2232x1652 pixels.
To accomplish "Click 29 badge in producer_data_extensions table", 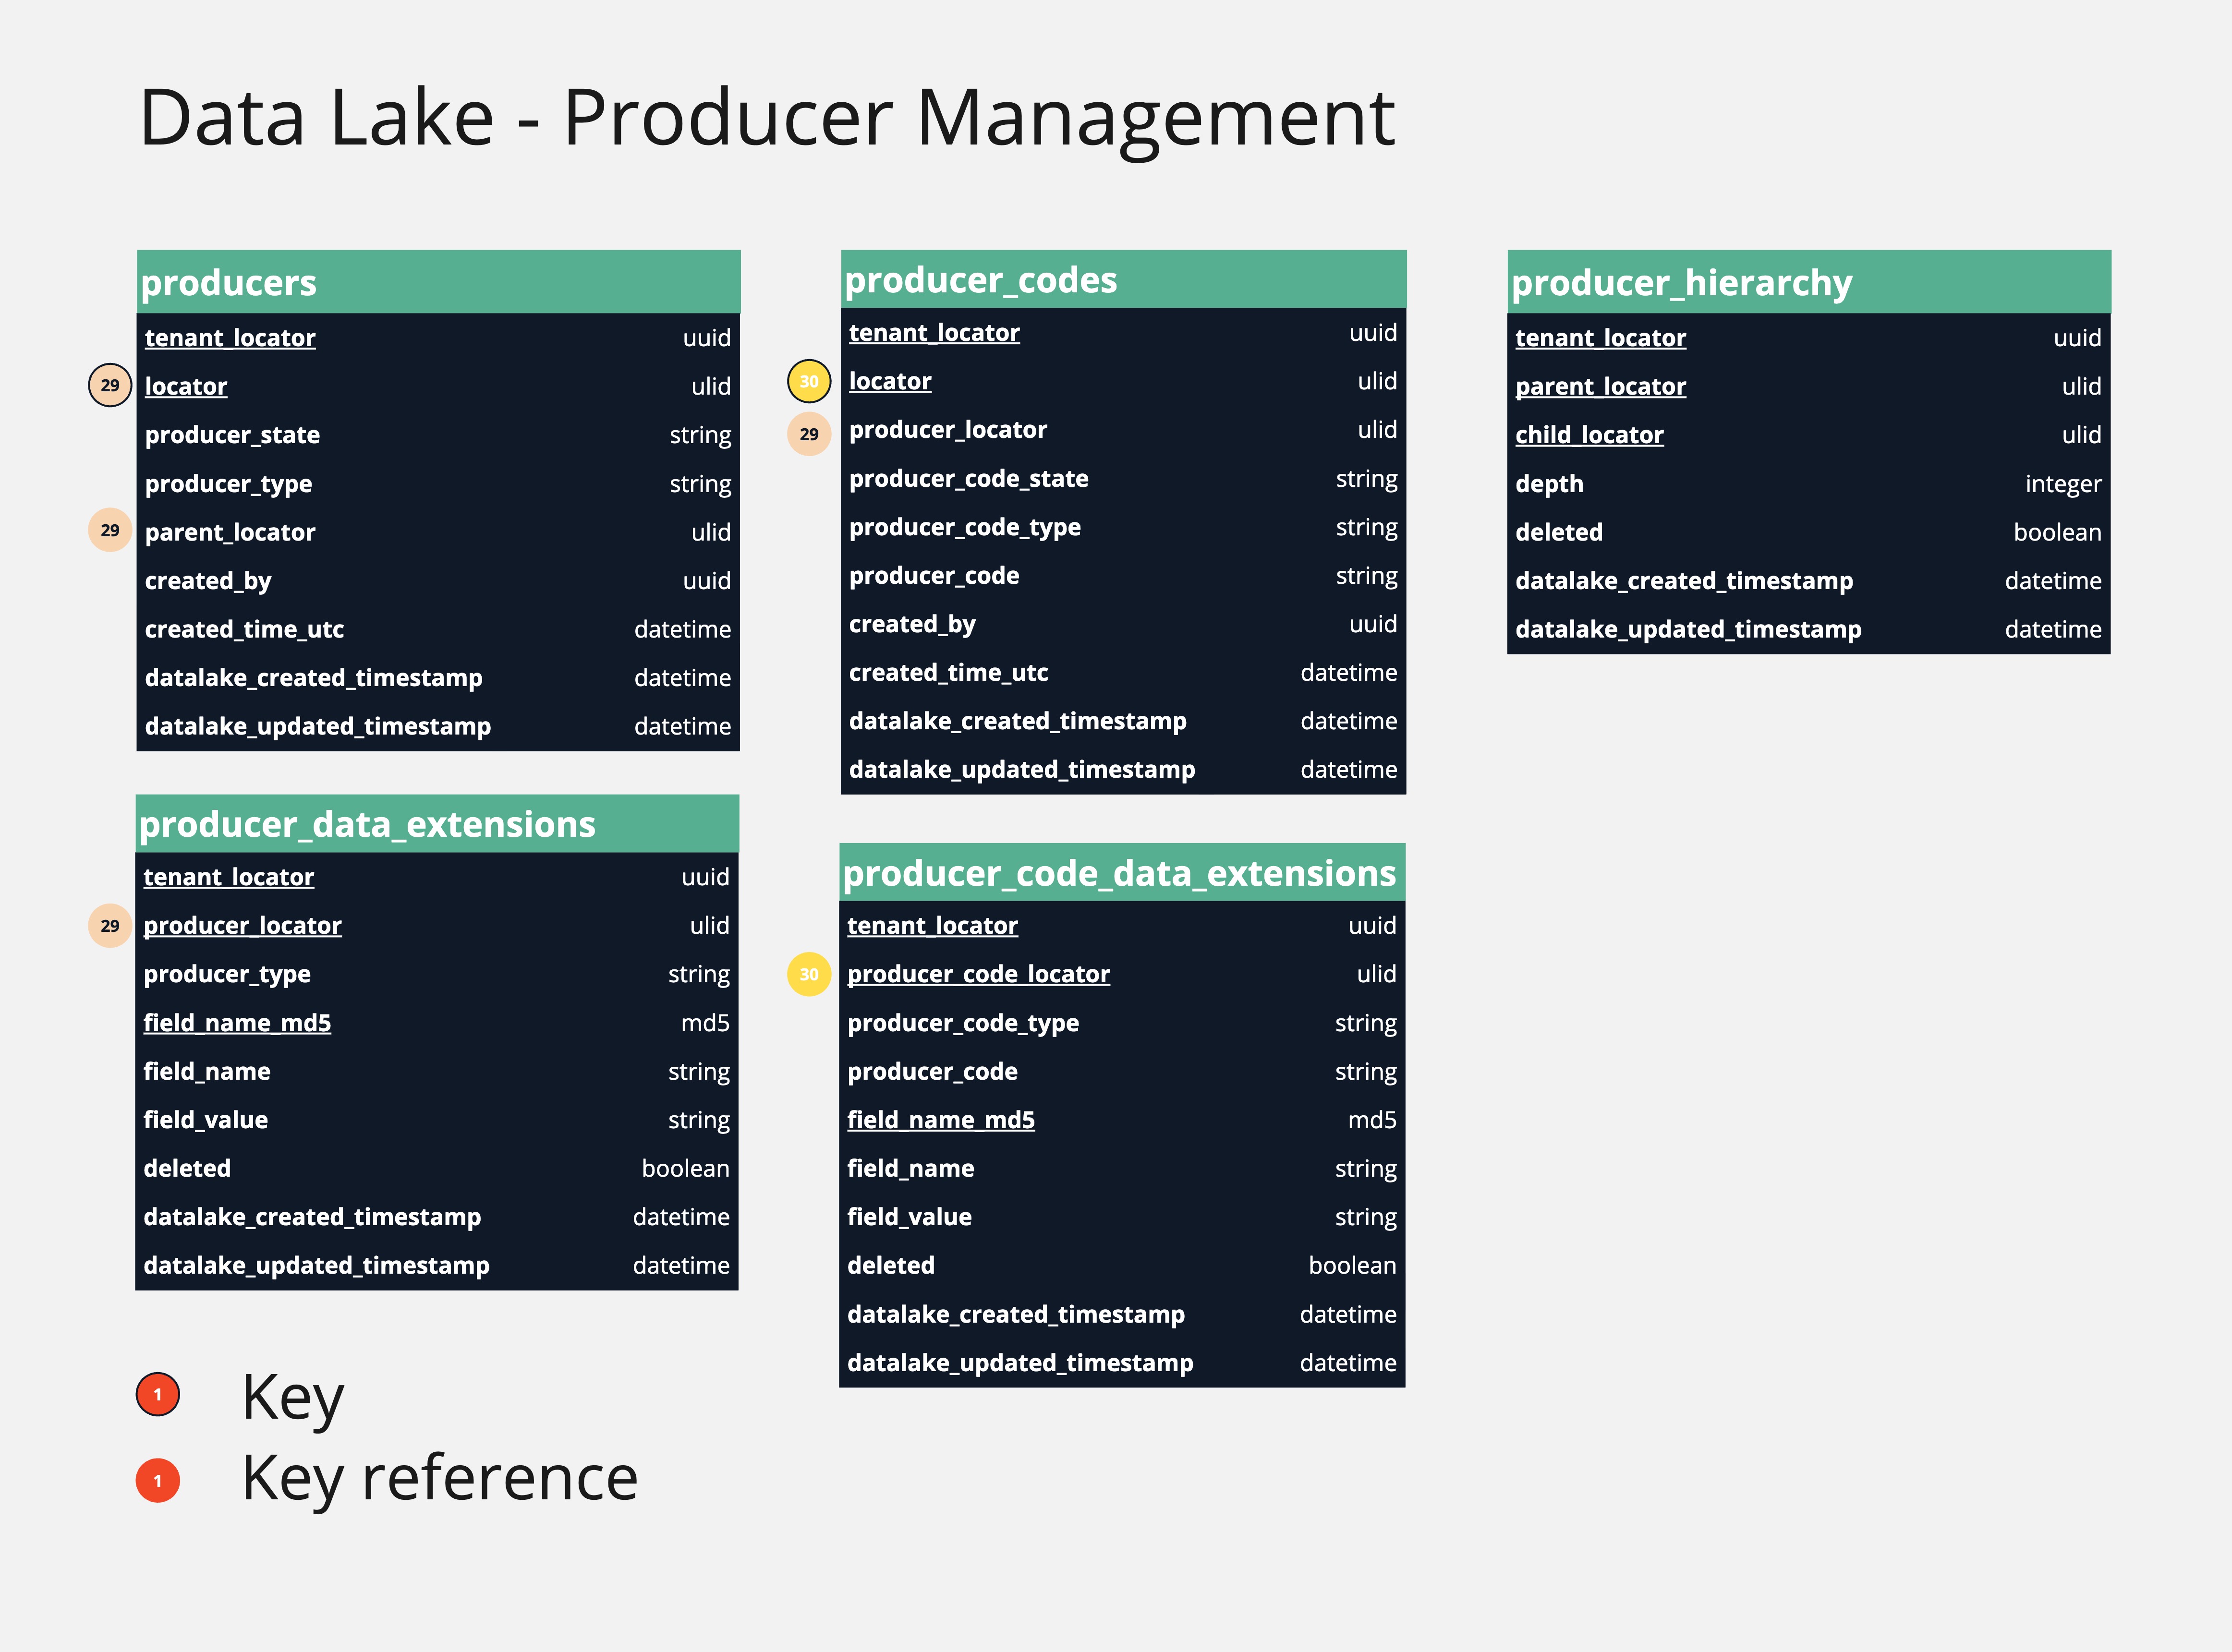I will pos(110,925).
